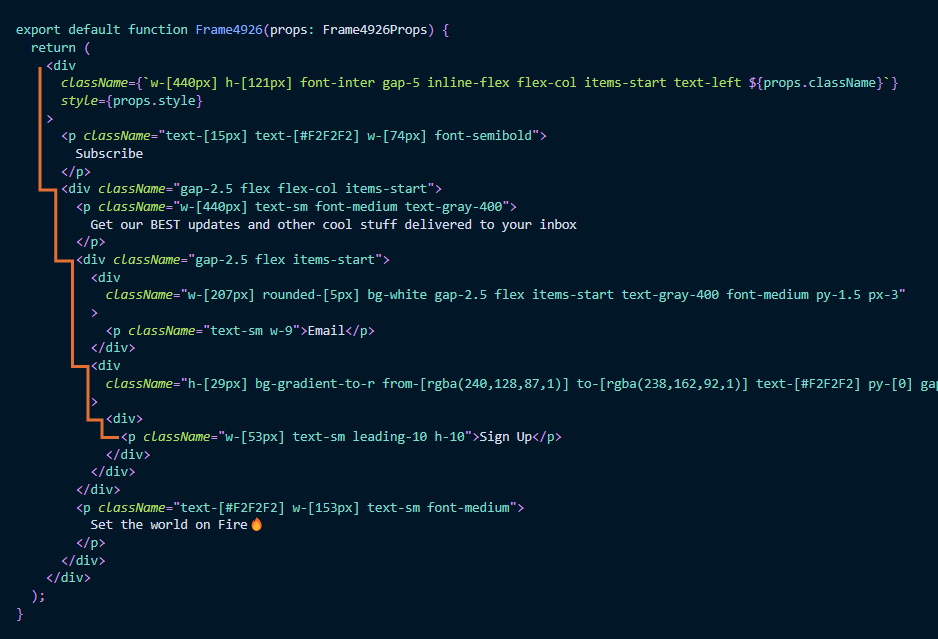Screen dimensions: 938x639
Task: Click the ${props.className} template expression
Action: [816, 83]
